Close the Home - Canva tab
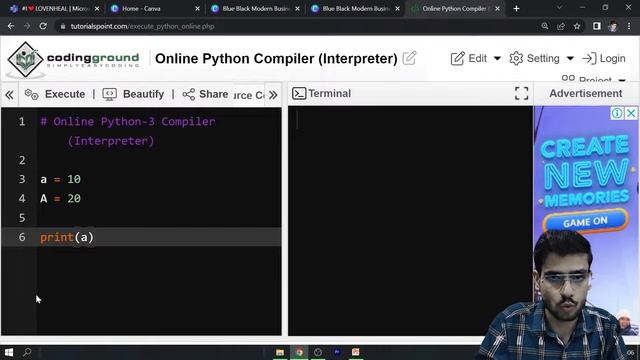Viewport: 640px width, 360px height. [198, 9]
